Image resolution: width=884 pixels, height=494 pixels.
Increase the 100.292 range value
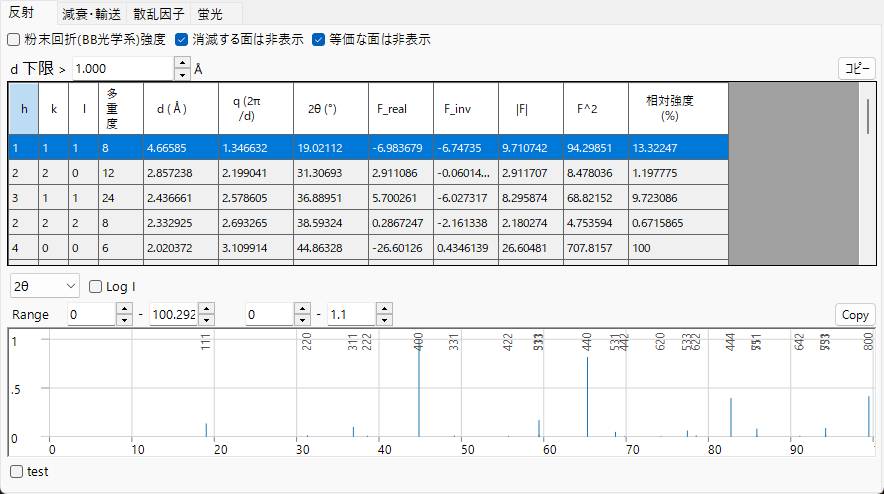206,308
